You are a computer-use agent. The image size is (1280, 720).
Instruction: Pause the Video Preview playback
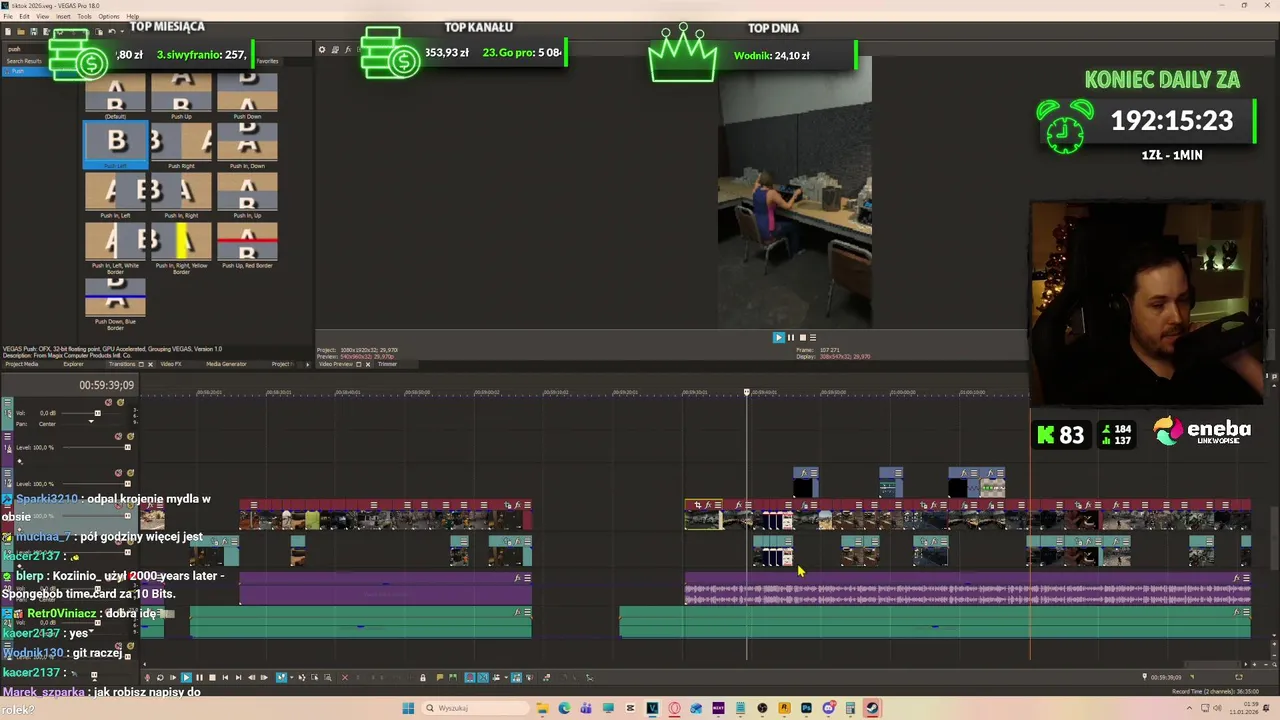click(791, 337)
